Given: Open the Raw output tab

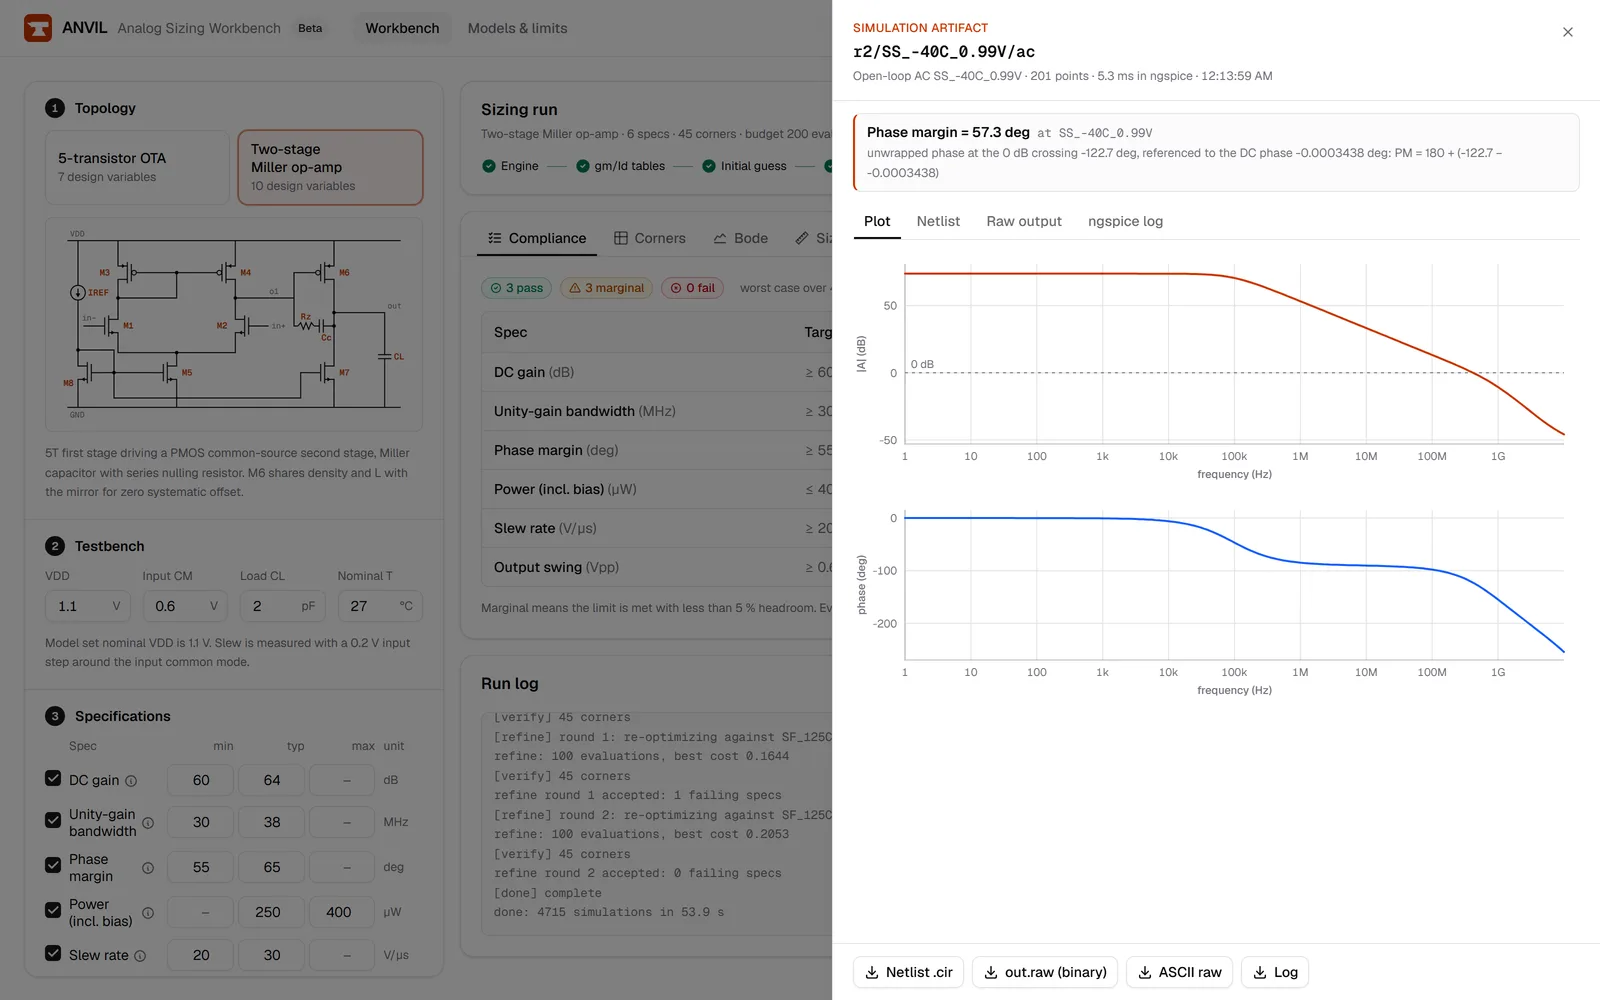Looking at the screenshot, I should coord(1024,221).
